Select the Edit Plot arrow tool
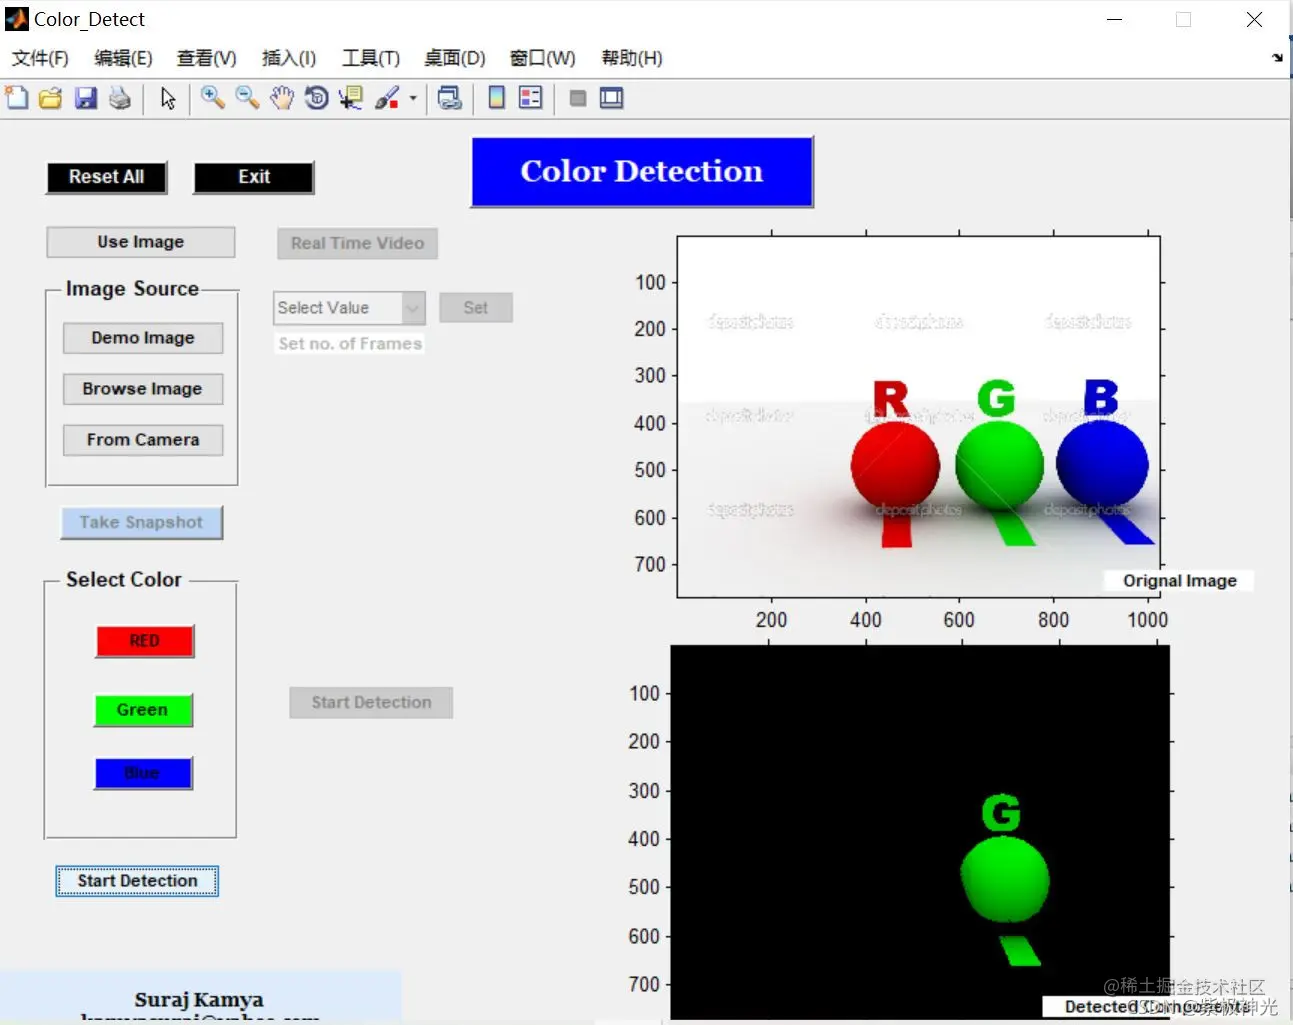This screenshot has width=1293, height=1025. pos(168,98)
